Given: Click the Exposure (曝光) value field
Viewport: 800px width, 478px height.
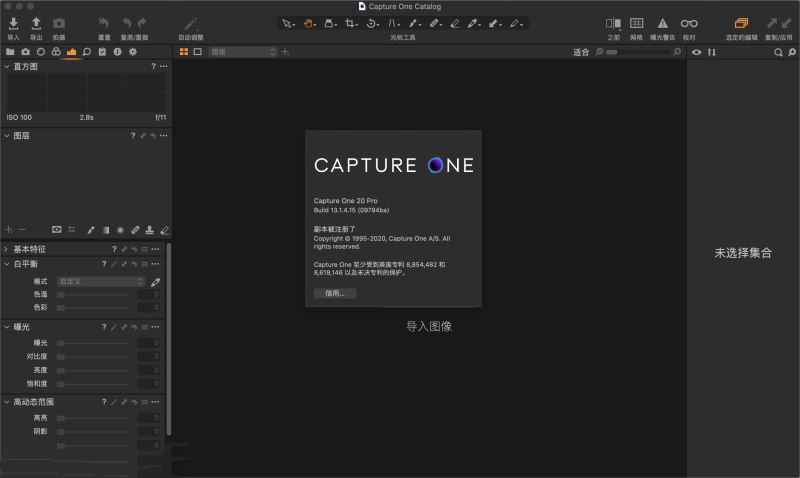Looking at the screenshot, I should [x=149, y=343].
